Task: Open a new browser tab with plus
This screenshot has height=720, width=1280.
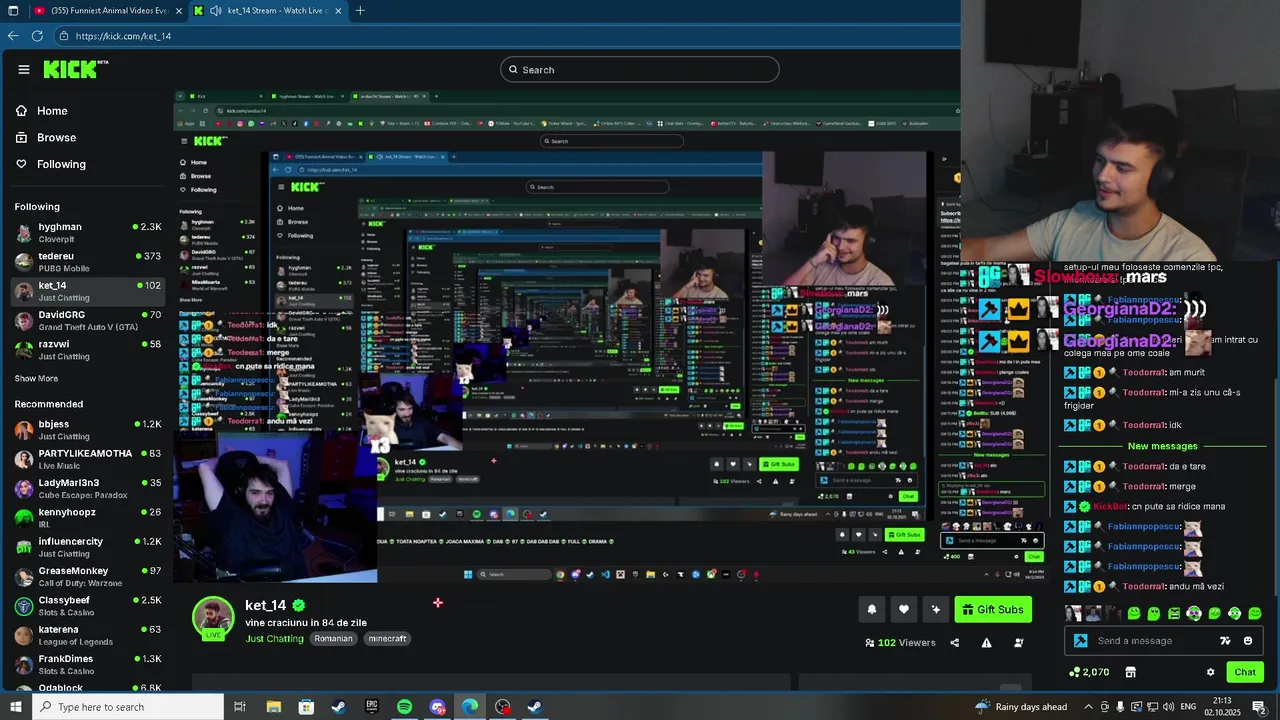Action: [360, 11]
